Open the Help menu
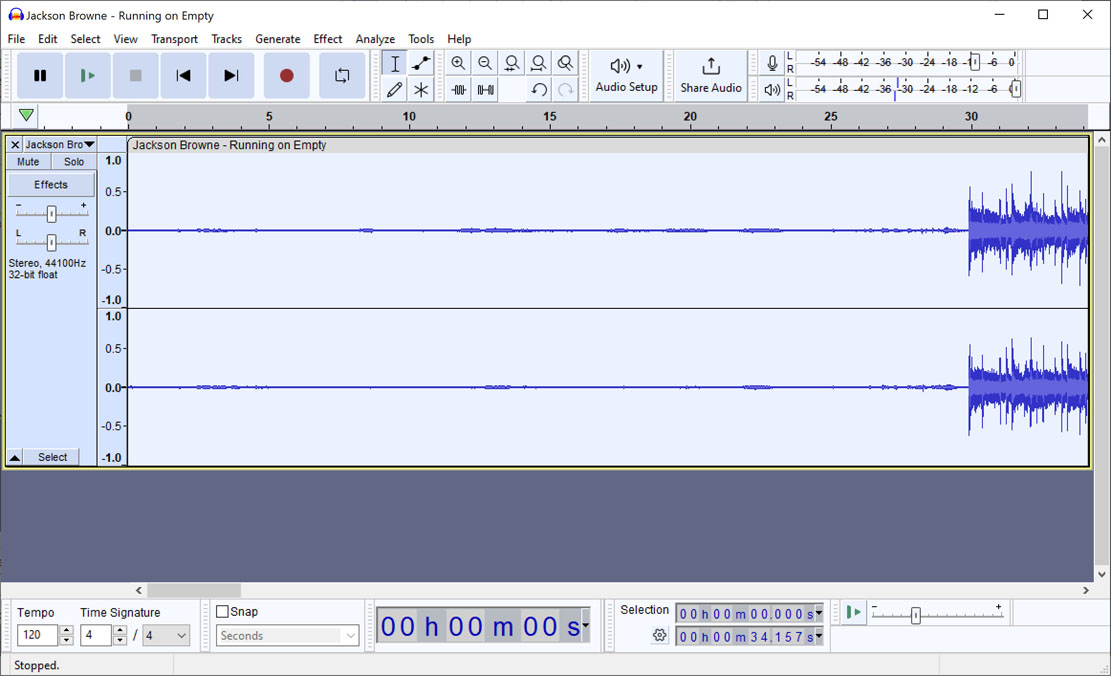Image resolution: width=1111 pixels, height=676 pixels. 458,39
